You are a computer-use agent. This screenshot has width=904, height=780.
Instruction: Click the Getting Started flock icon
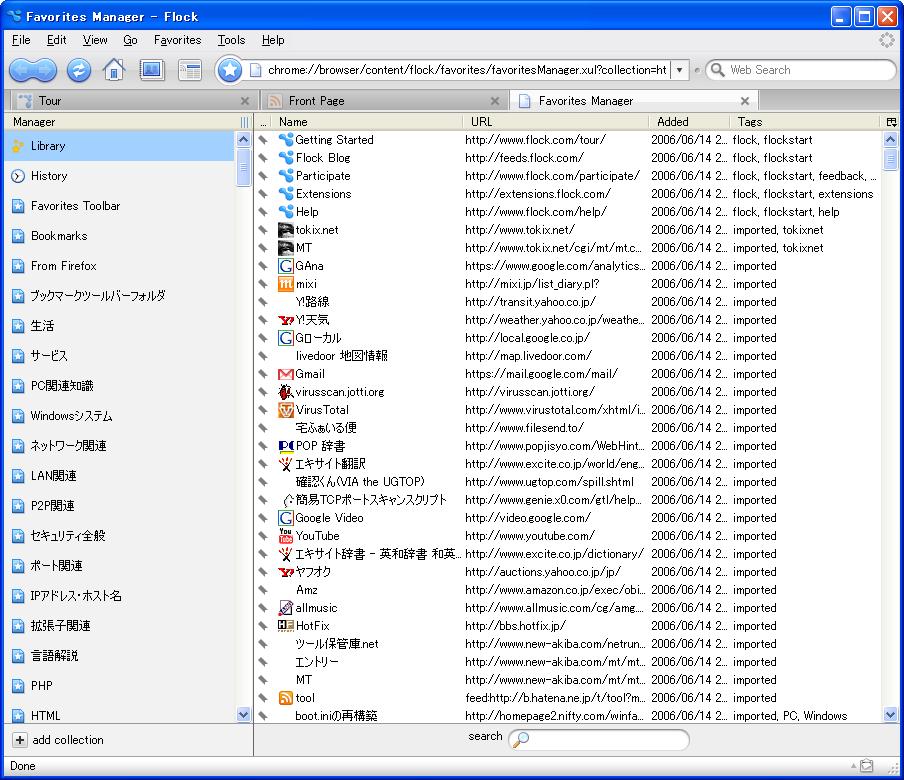tap(286, 140)
